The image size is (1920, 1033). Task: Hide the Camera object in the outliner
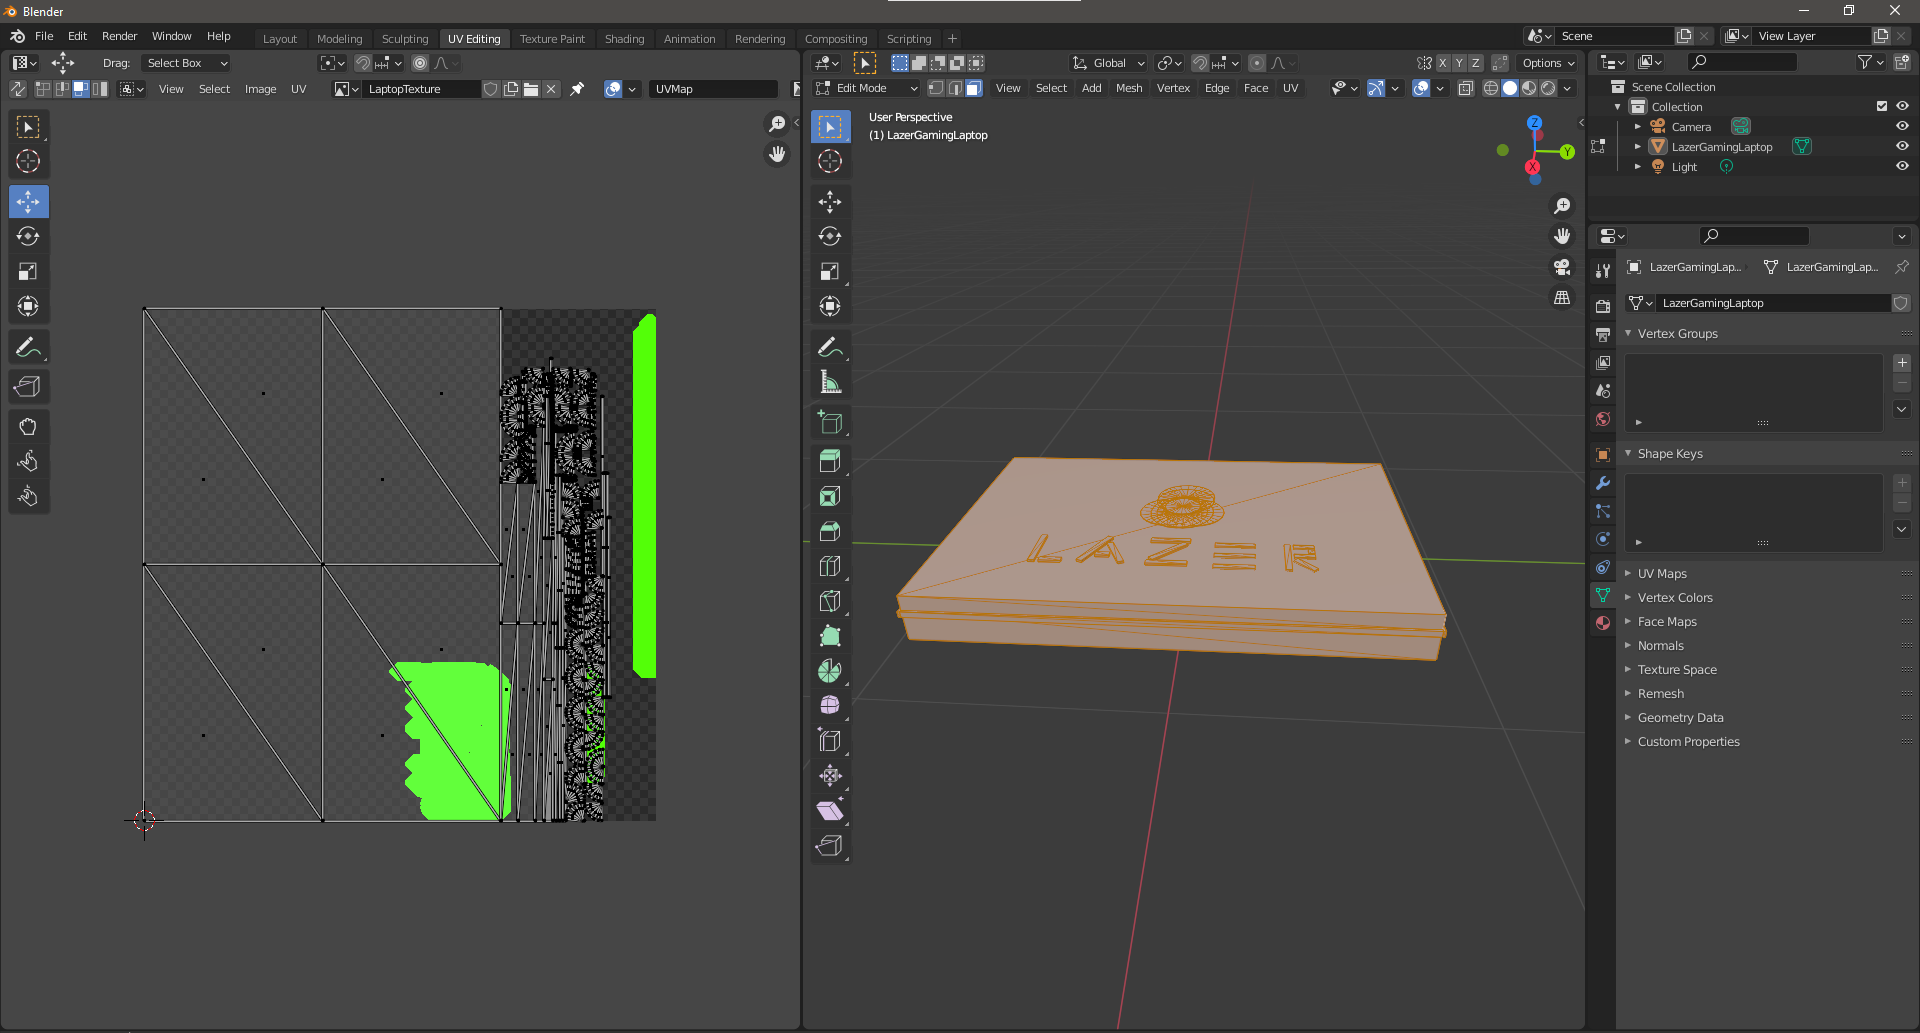pyautogui.click(x=1901, y=126)
